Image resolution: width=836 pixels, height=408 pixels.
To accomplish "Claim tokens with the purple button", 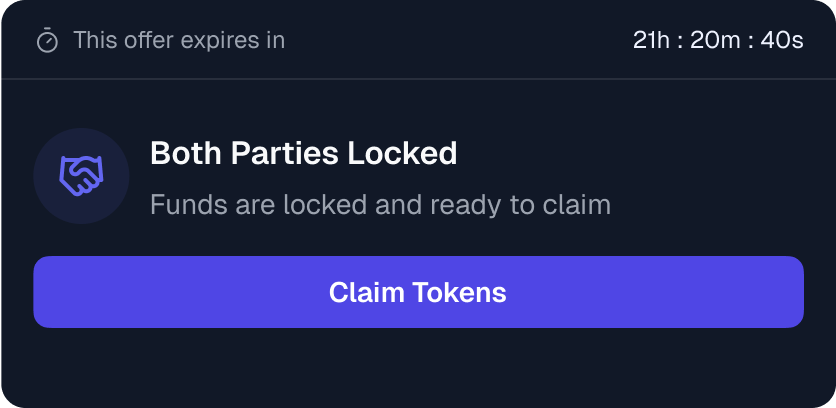I will coord(418,292).
